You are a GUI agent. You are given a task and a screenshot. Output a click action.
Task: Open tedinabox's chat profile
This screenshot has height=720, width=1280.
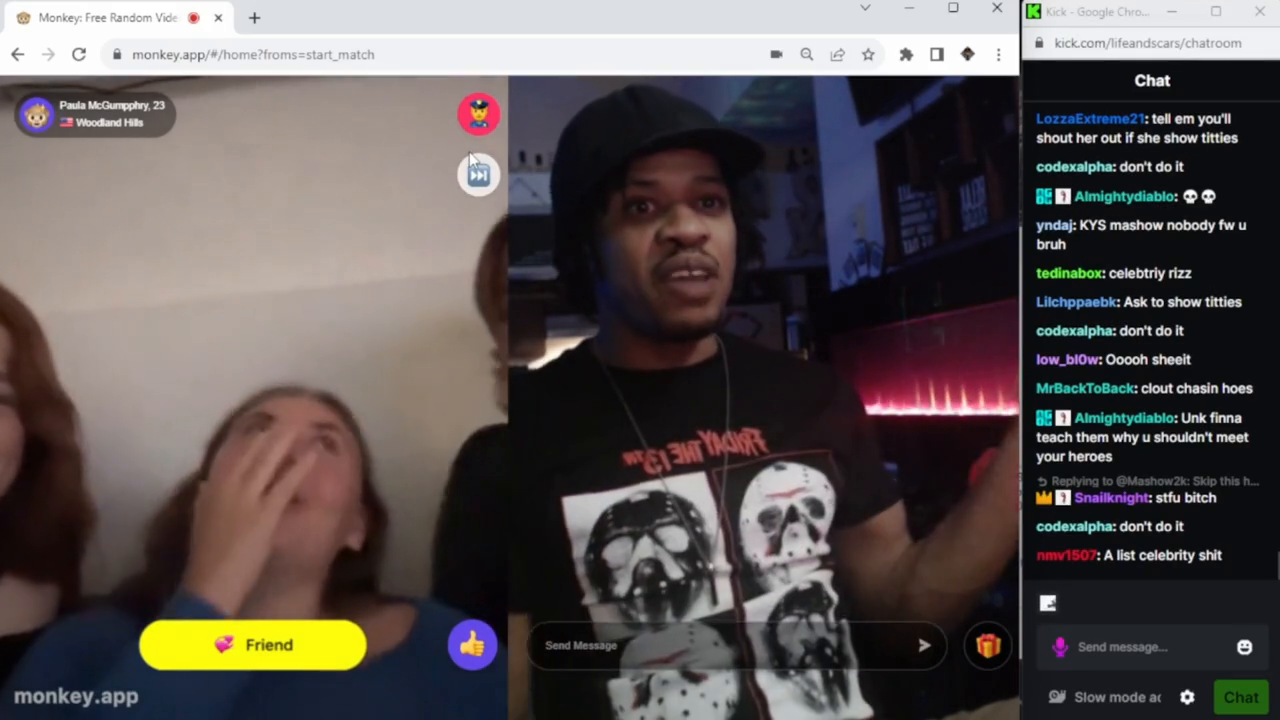(x=1069, y=273)
